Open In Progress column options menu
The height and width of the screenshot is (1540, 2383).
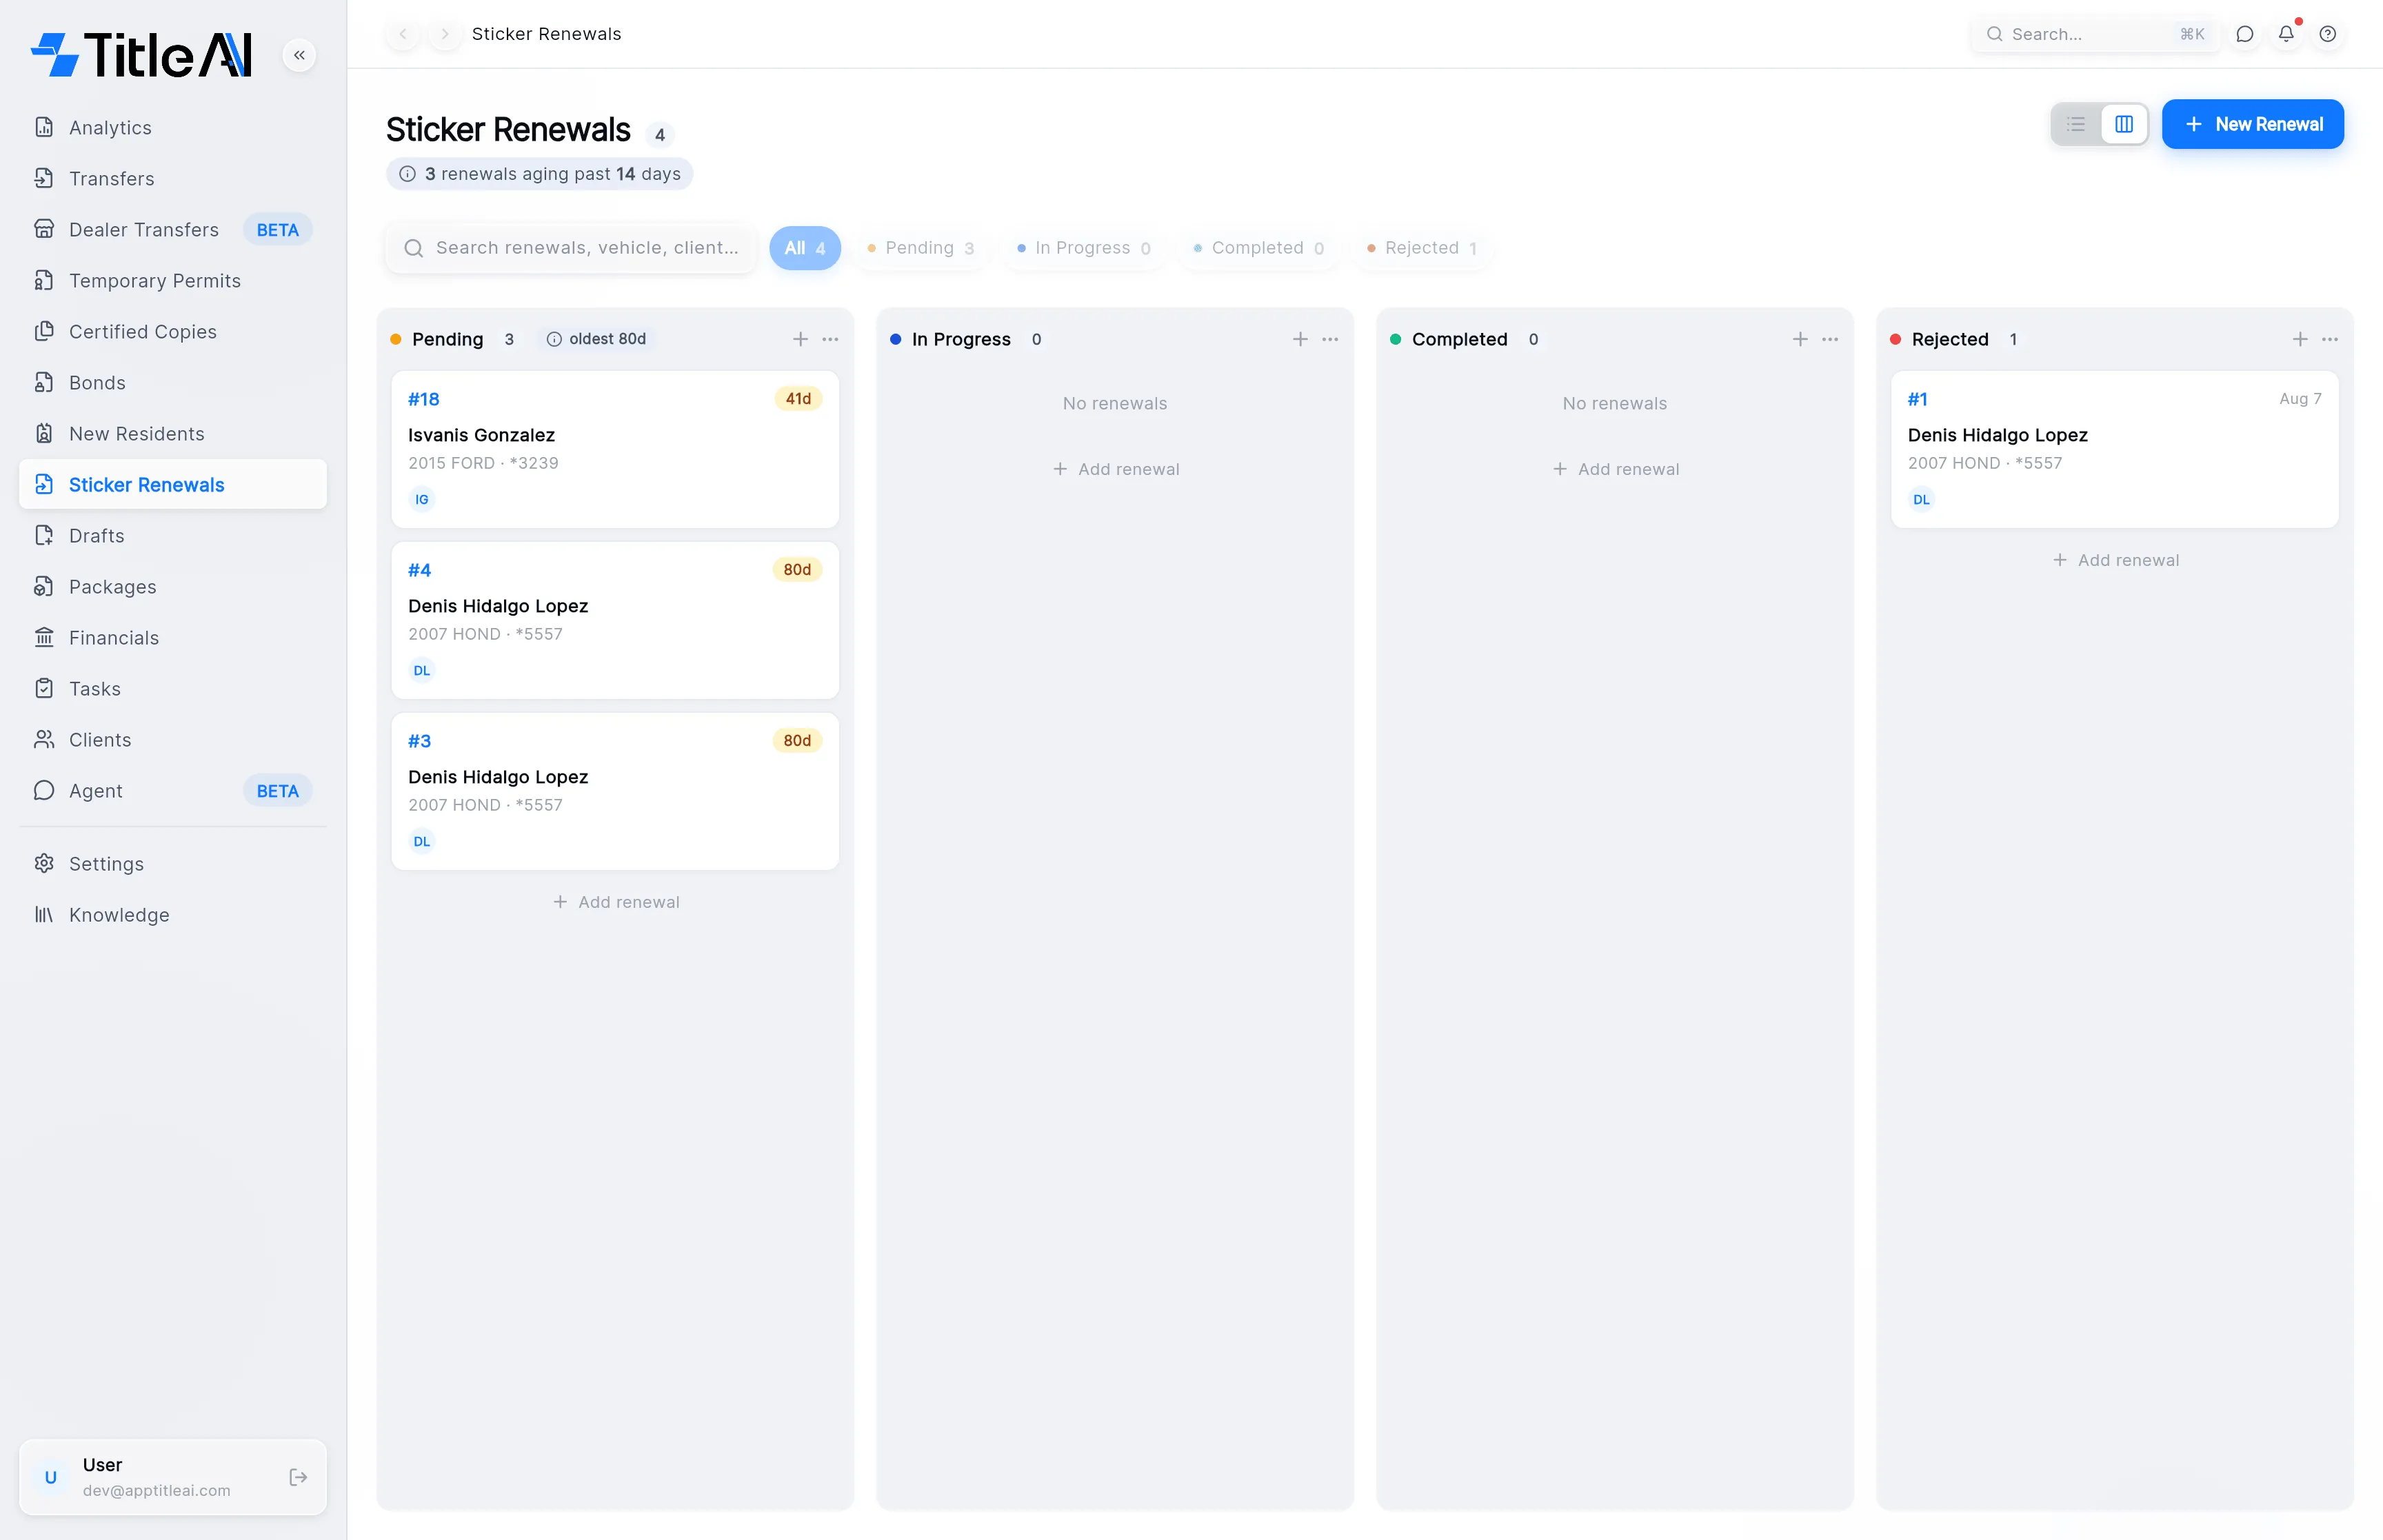1330,339
